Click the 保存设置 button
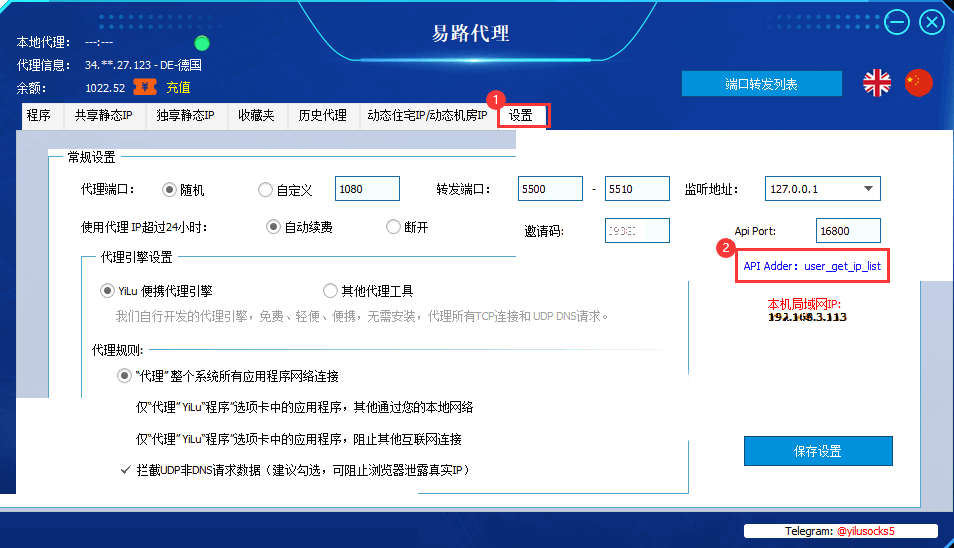 pos(818,451)
